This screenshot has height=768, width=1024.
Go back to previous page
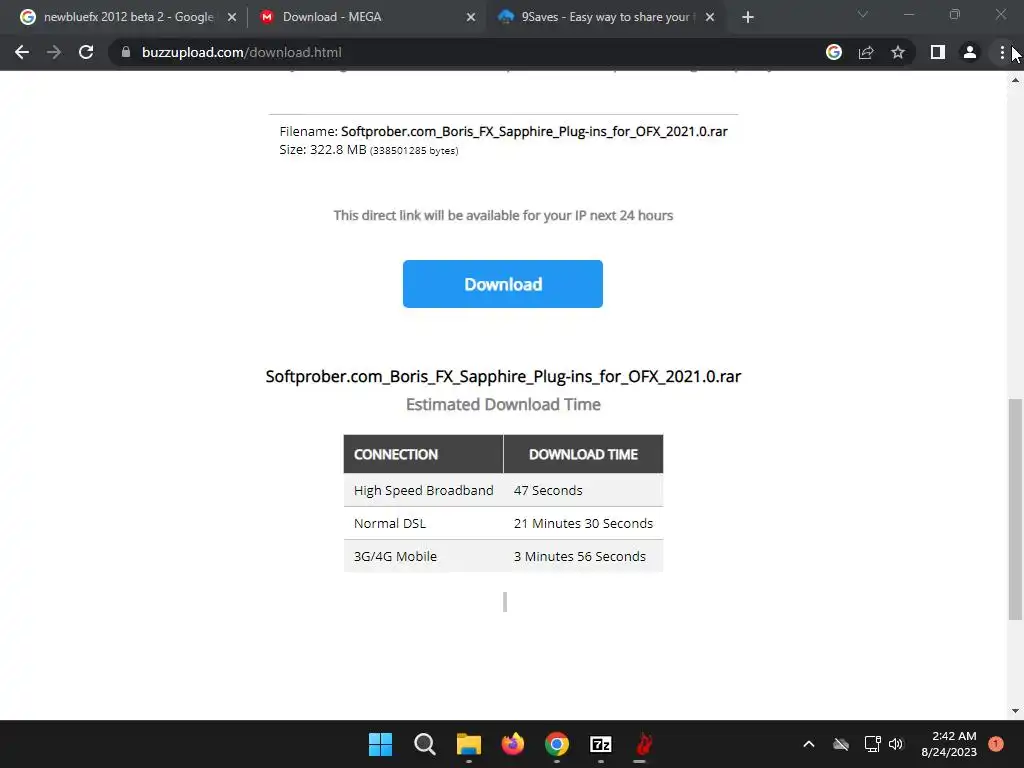tap(22, 52)
